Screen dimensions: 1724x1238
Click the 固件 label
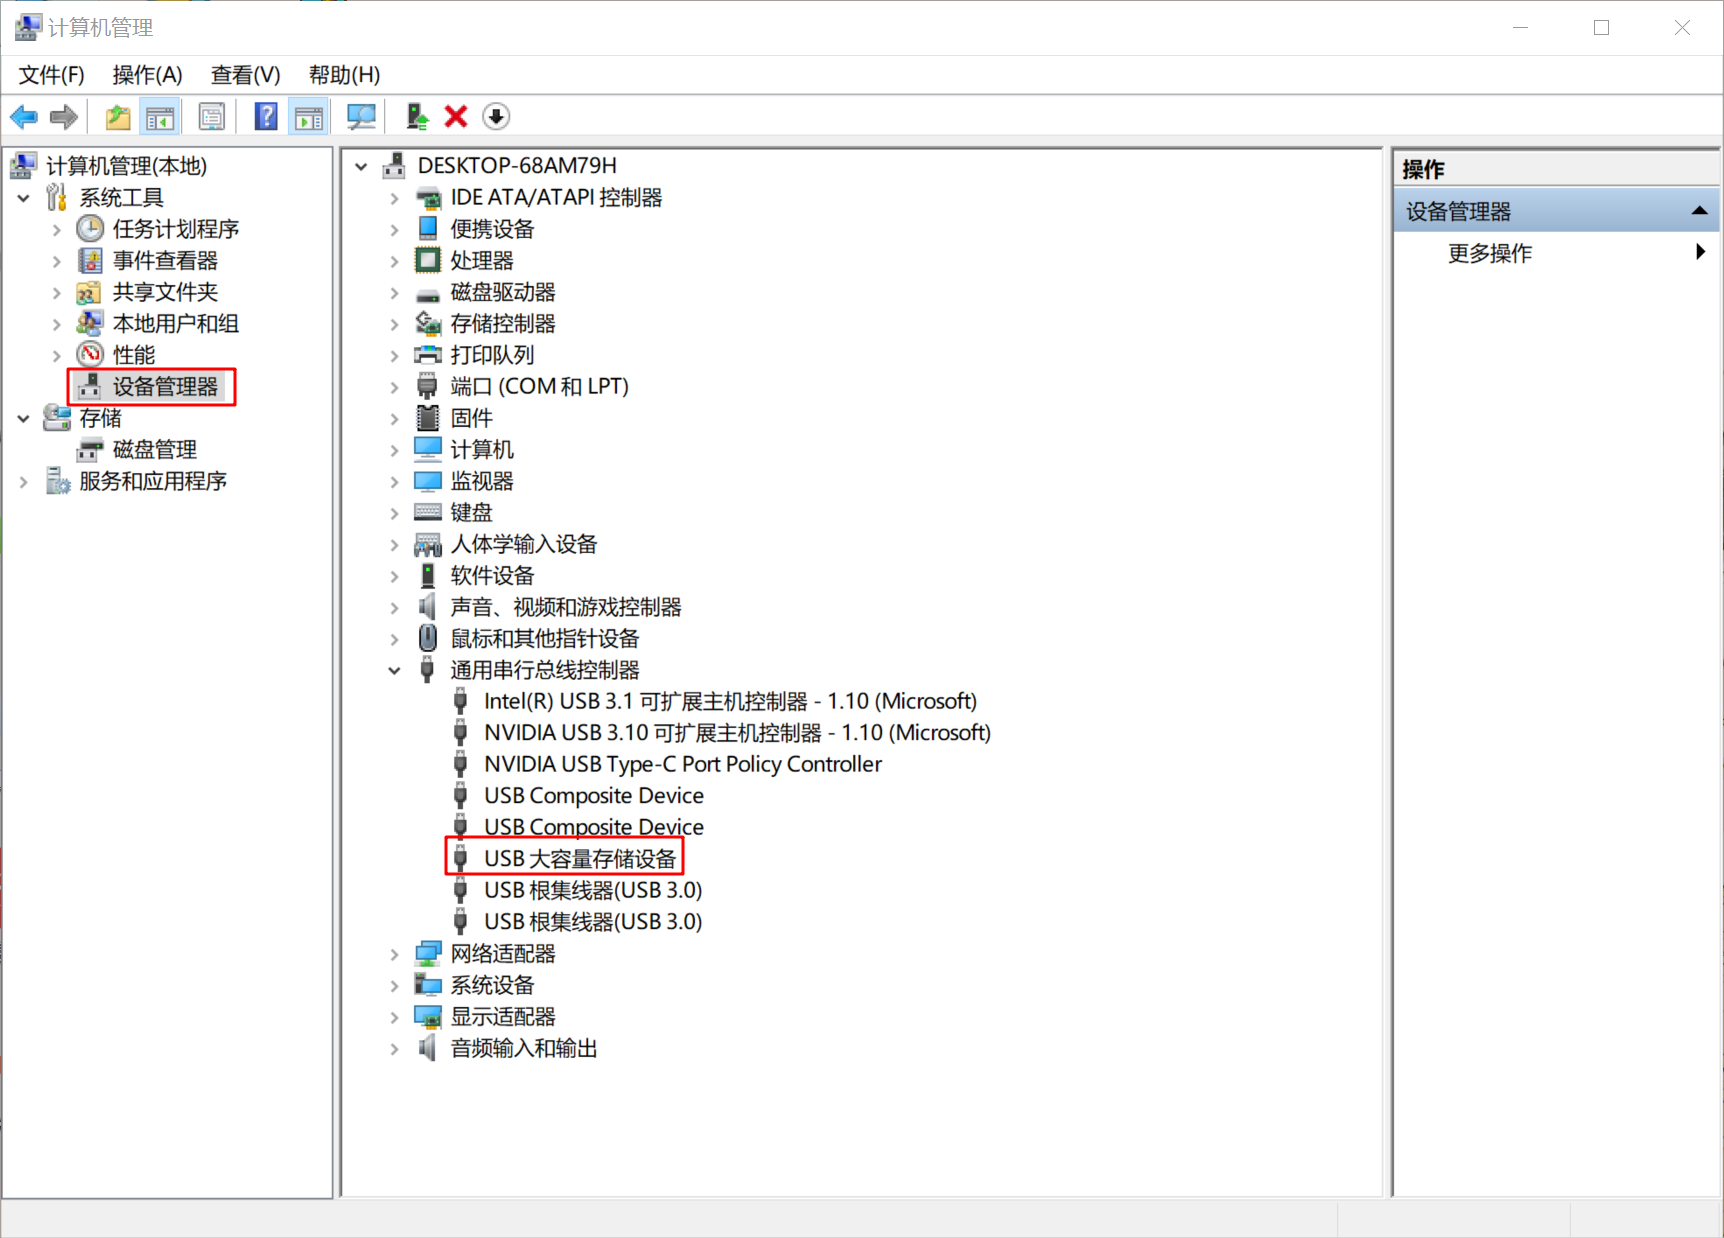471,418
